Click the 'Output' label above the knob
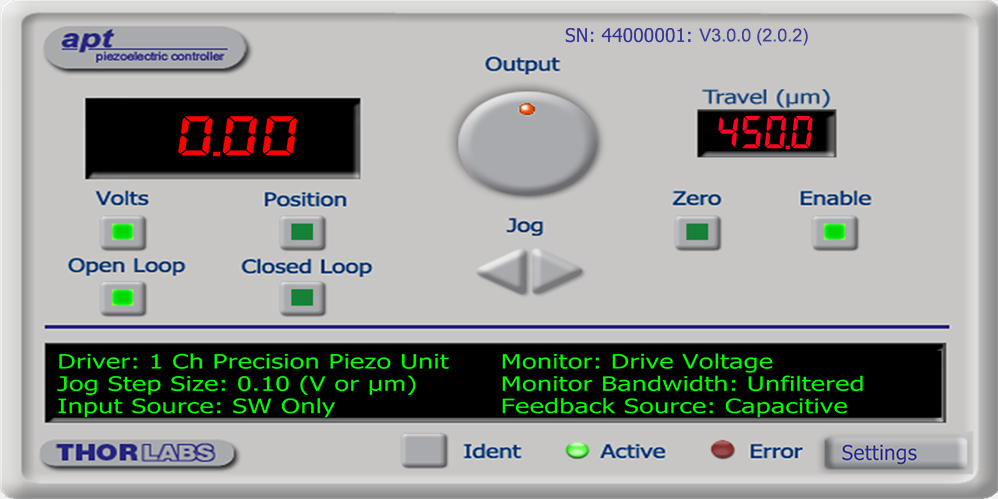This screenshot has width=998, height=499. (x=523, y=64)
